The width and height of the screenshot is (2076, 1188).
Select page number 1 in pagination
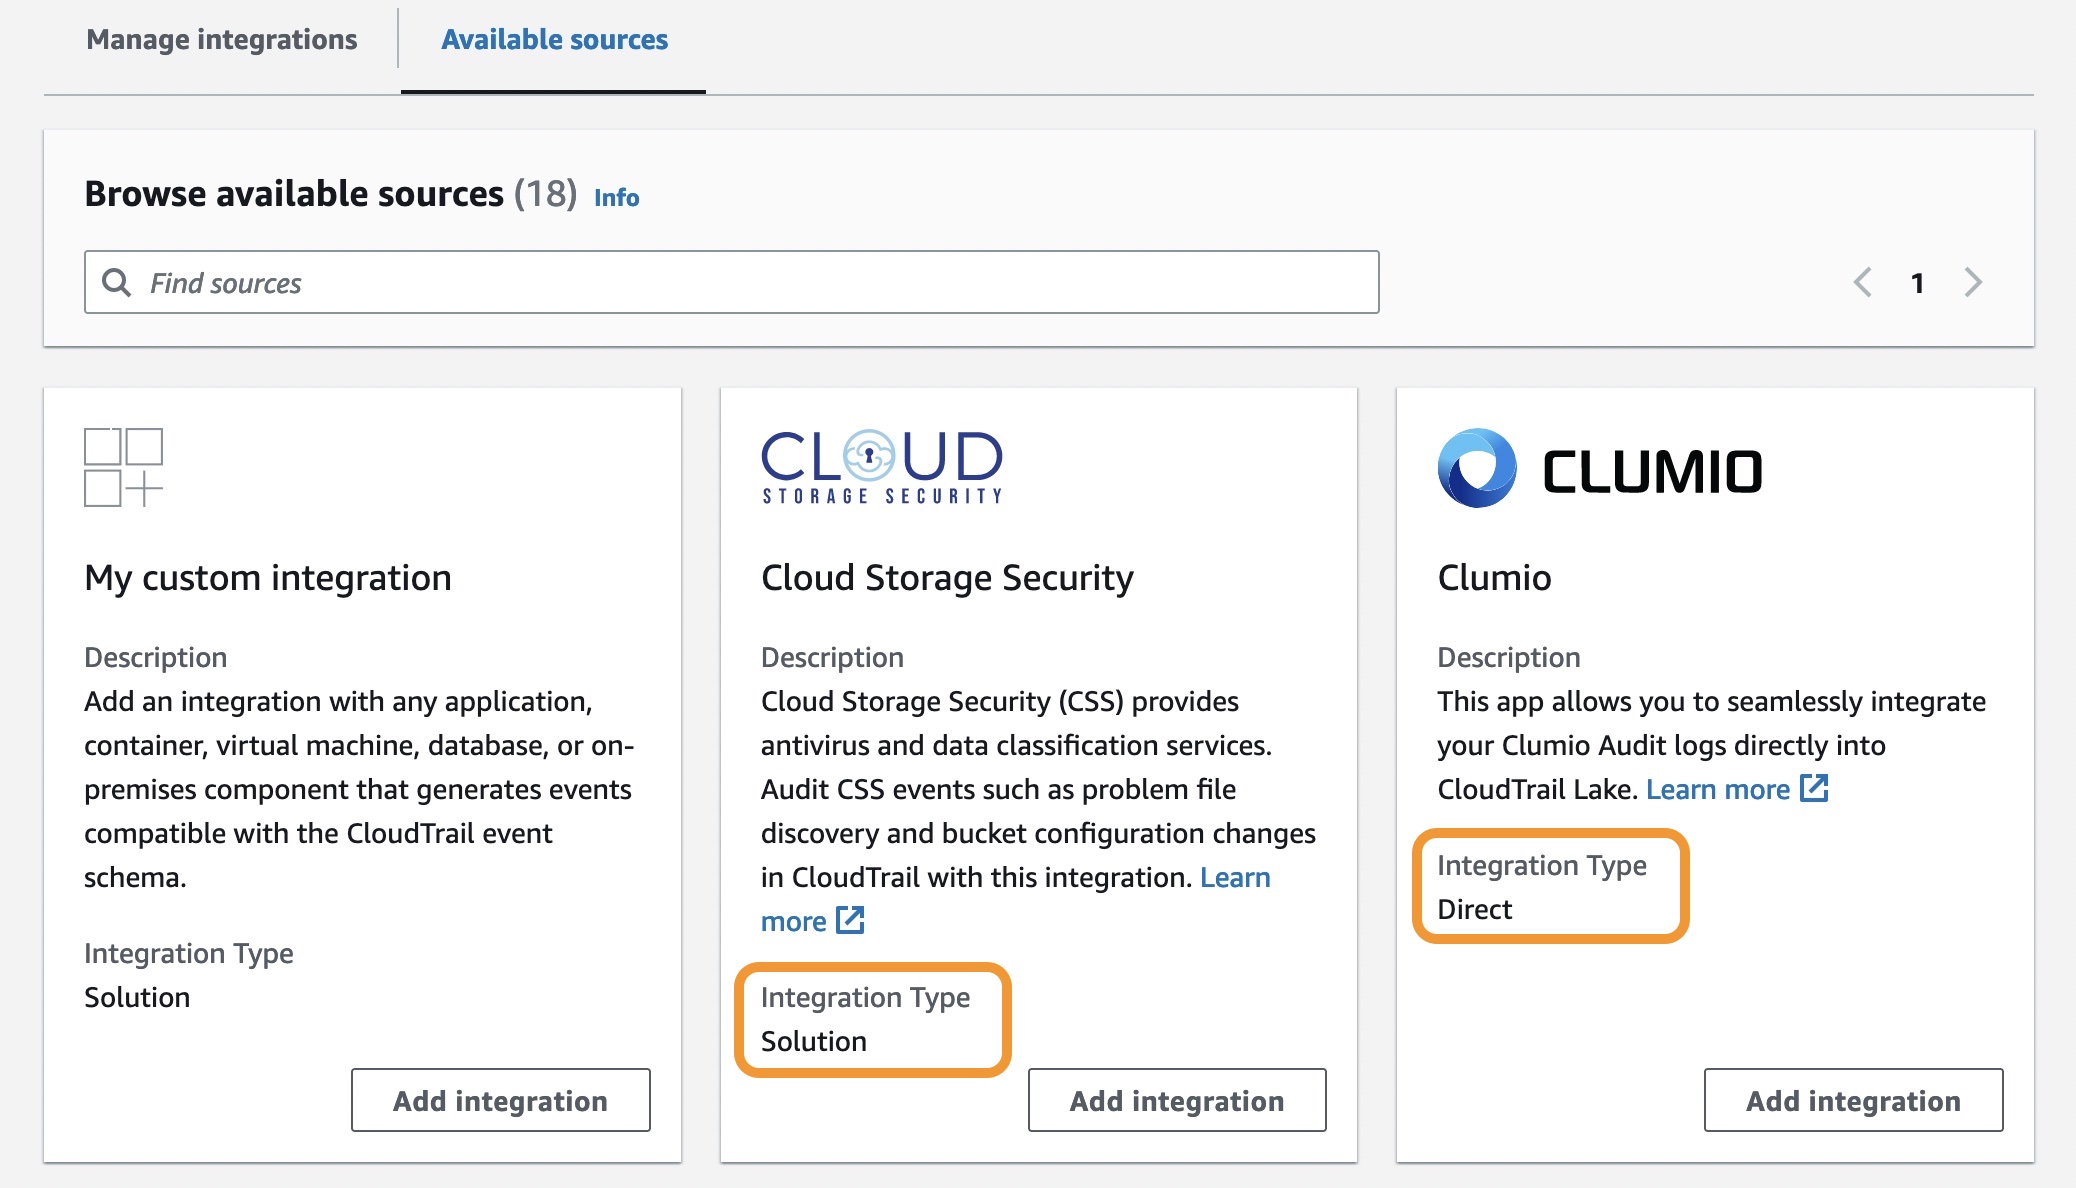coord(1917,284)
